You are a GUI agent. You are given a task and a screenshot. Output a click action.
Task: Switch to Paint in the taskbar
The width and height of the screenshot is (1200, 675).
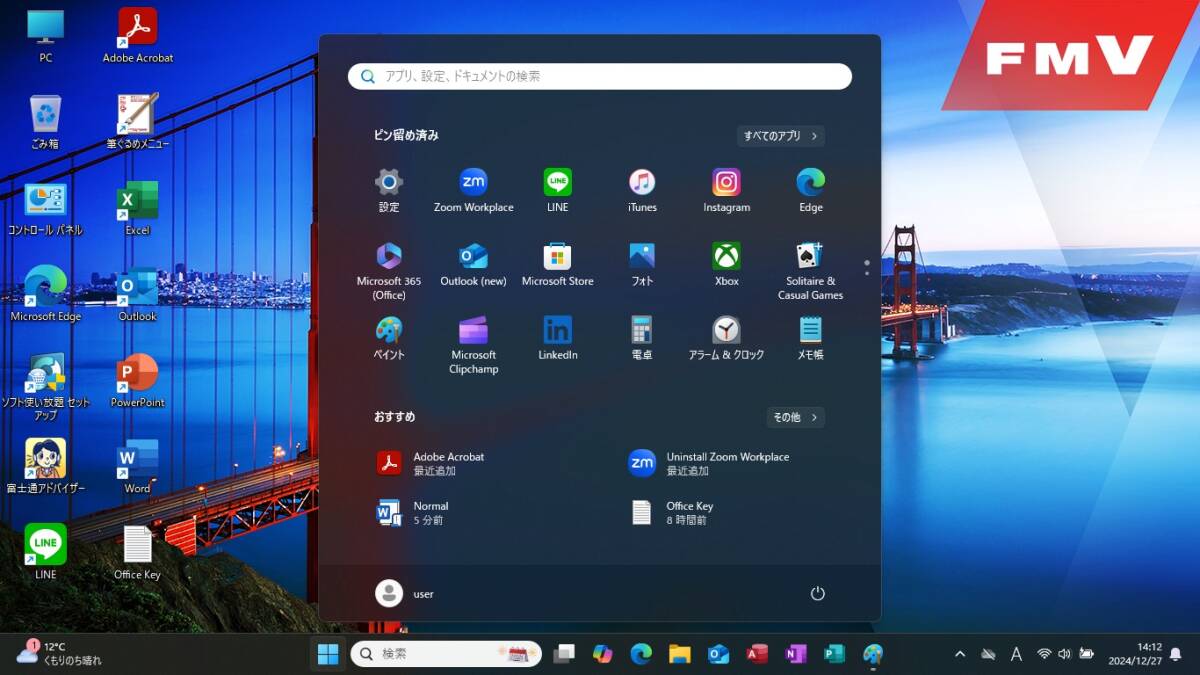tap(873, 654)
